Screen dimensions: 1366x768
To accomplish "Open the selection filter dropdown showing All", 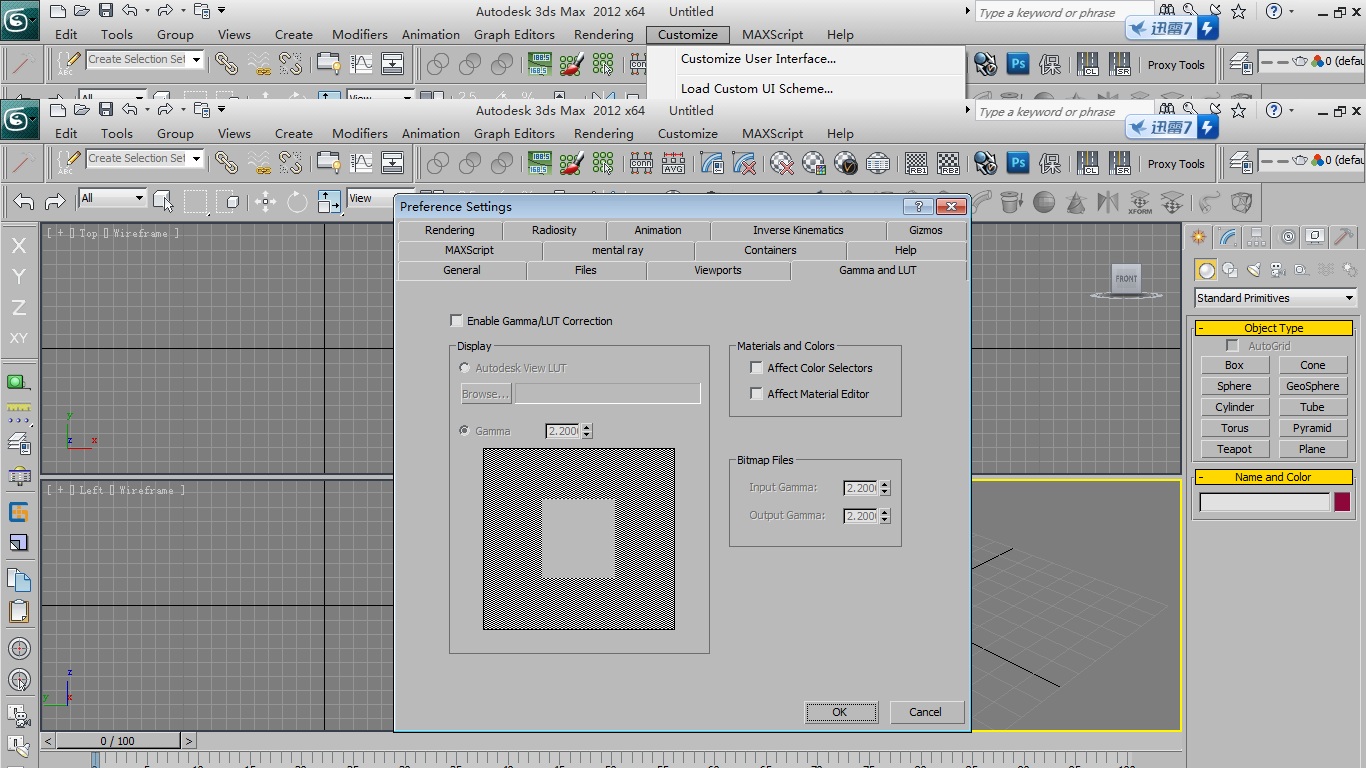I will tap(112, 198).
